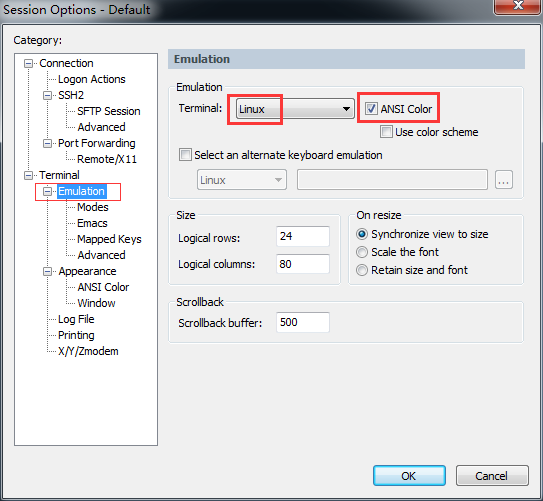This screenshot has width=543, height=501.
Task: Open the Logon Actions category
Action: click(x=92, y=79)
